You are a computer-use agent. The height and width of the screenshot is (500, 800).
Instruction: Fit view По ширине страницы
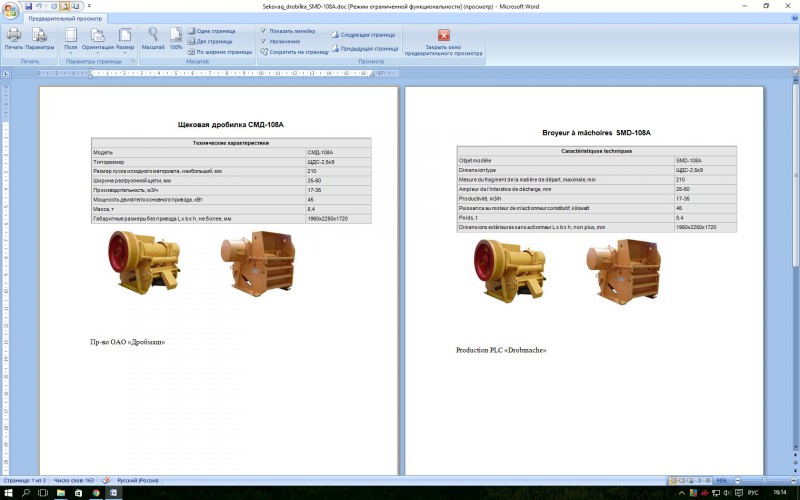click(x=220, y=52)
